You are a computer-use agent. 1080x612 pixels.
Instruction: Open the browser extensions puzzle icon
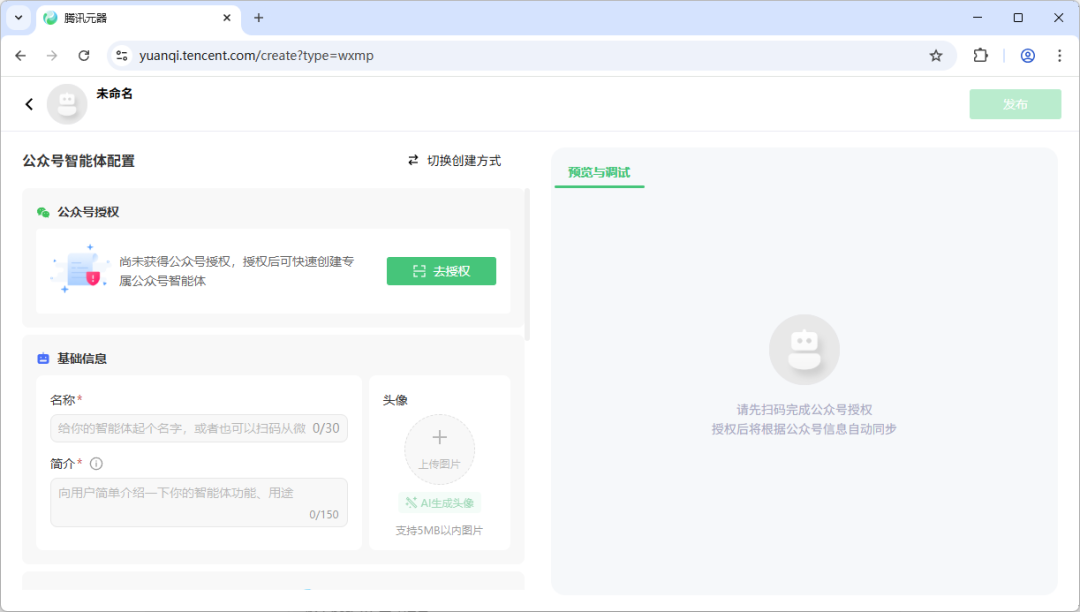click(x=980, y=56)
